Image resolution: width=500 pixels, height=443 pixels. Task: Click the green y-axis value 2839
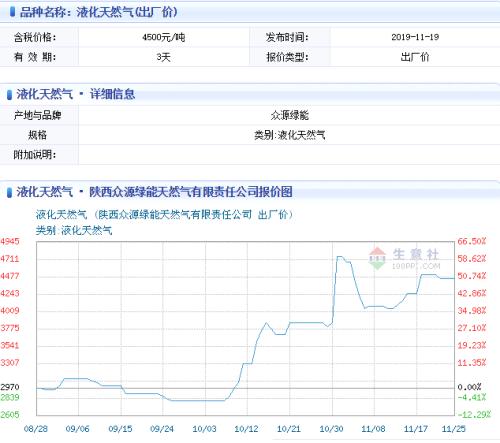tap(10, 397)
